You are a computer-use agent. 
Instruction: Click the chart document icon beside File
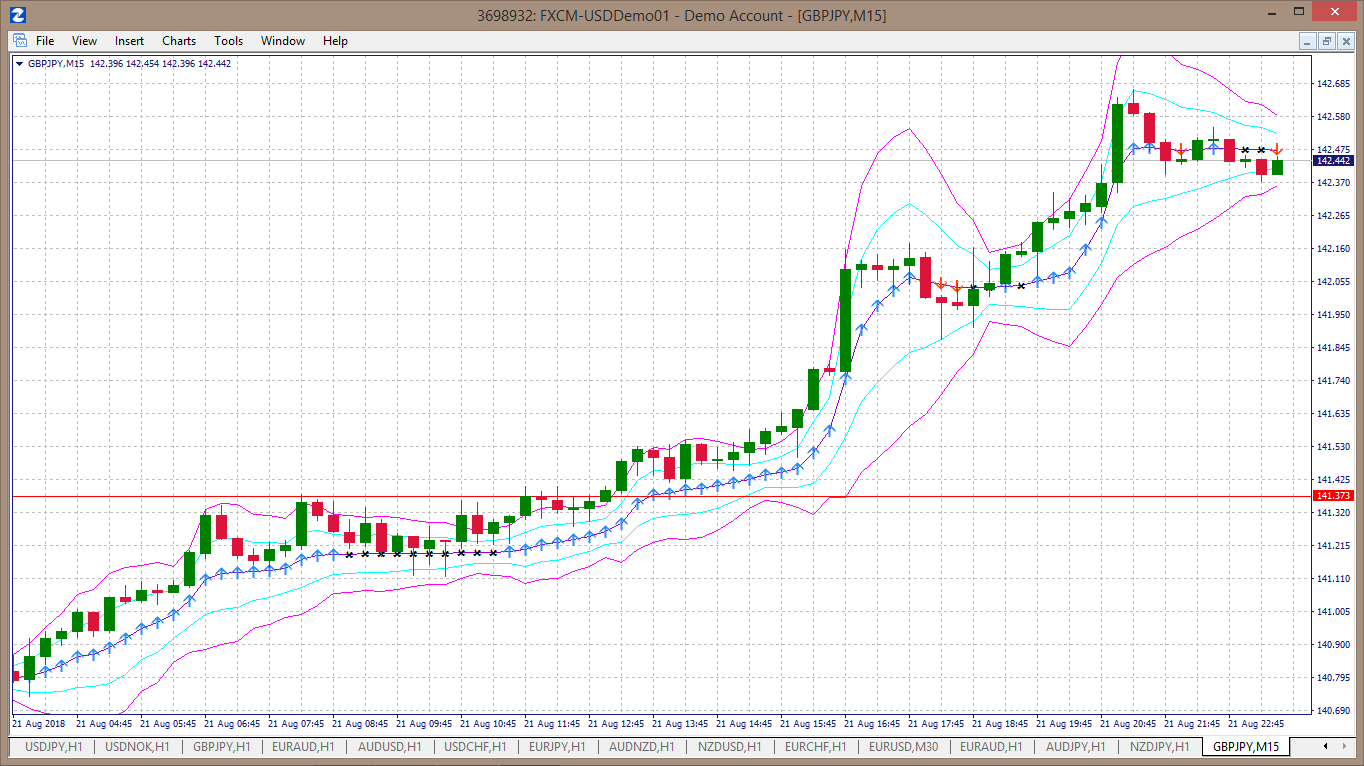pyautogui.click(x=20, y=41)
